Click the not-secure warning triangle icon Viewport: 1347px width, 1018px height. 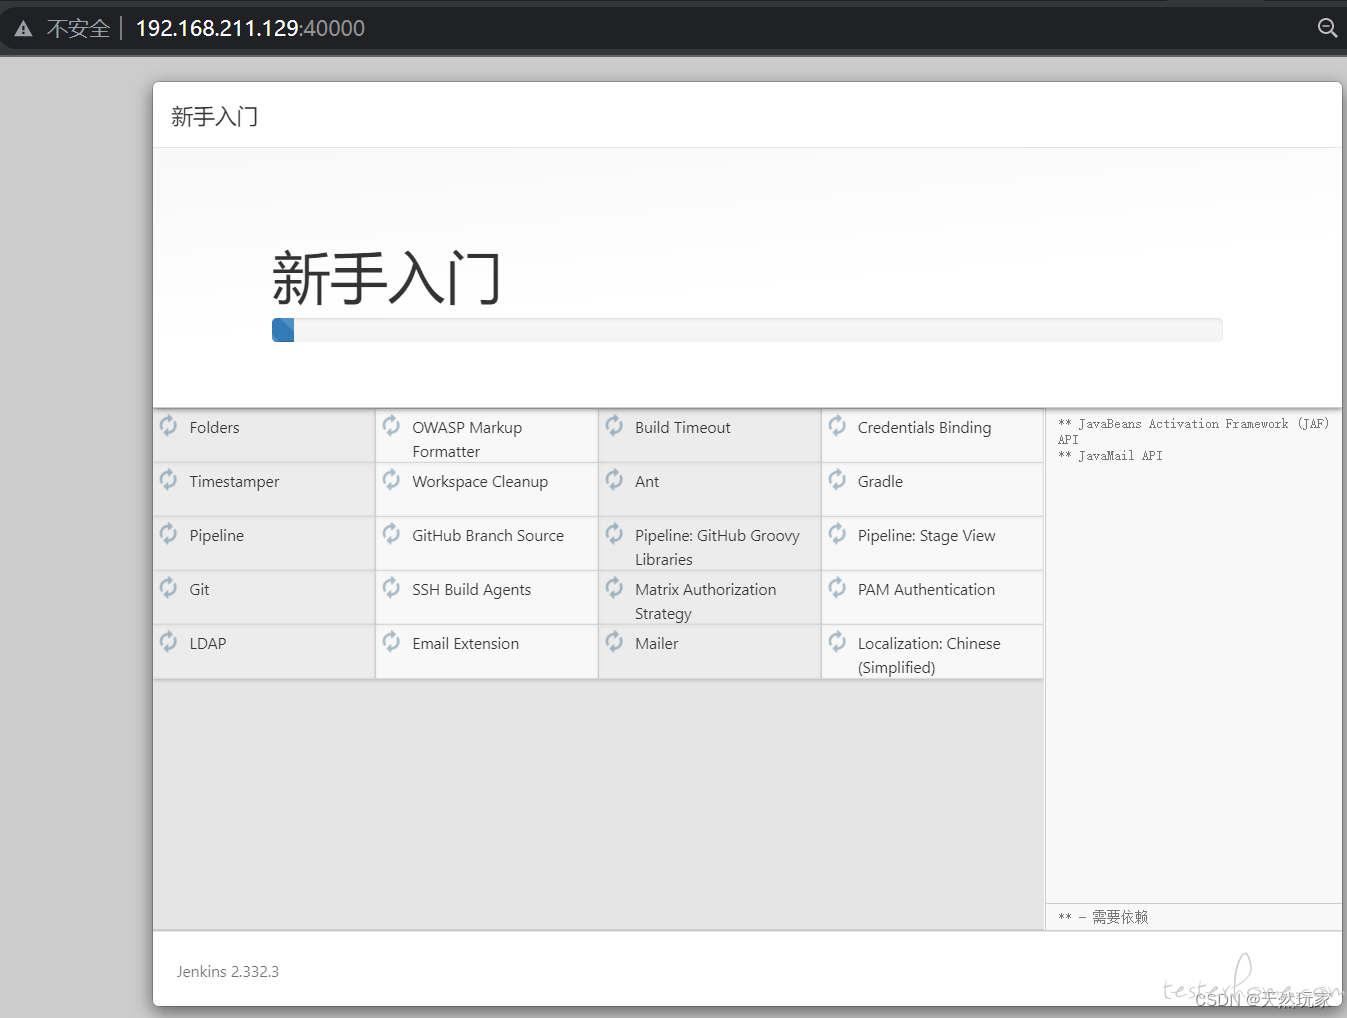point(23,29)
